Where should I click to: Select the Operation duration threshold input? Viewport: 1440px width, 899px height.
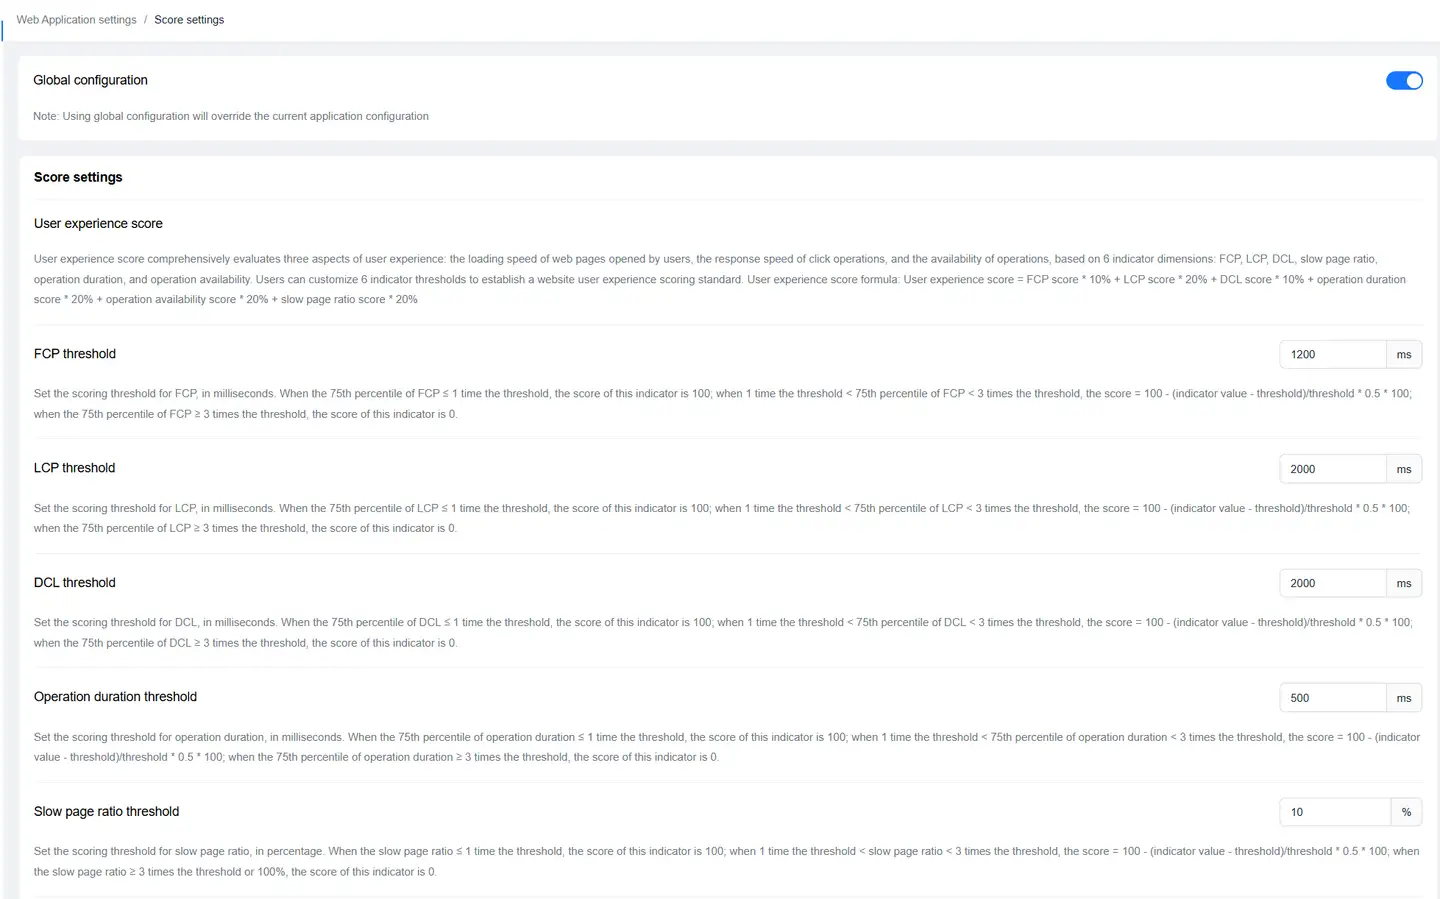click(1332, 698)
